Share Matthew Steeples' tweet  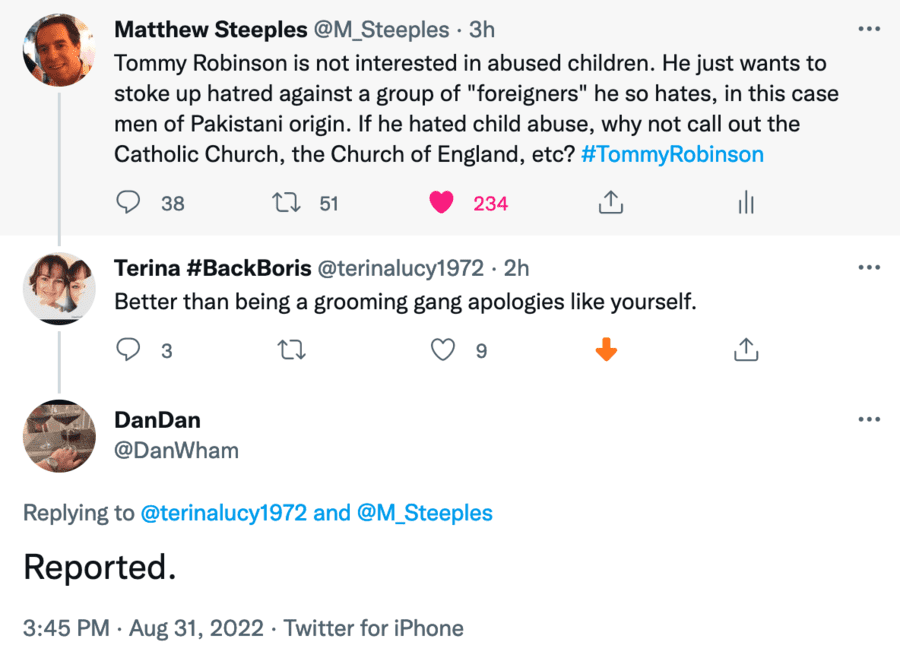610,203
